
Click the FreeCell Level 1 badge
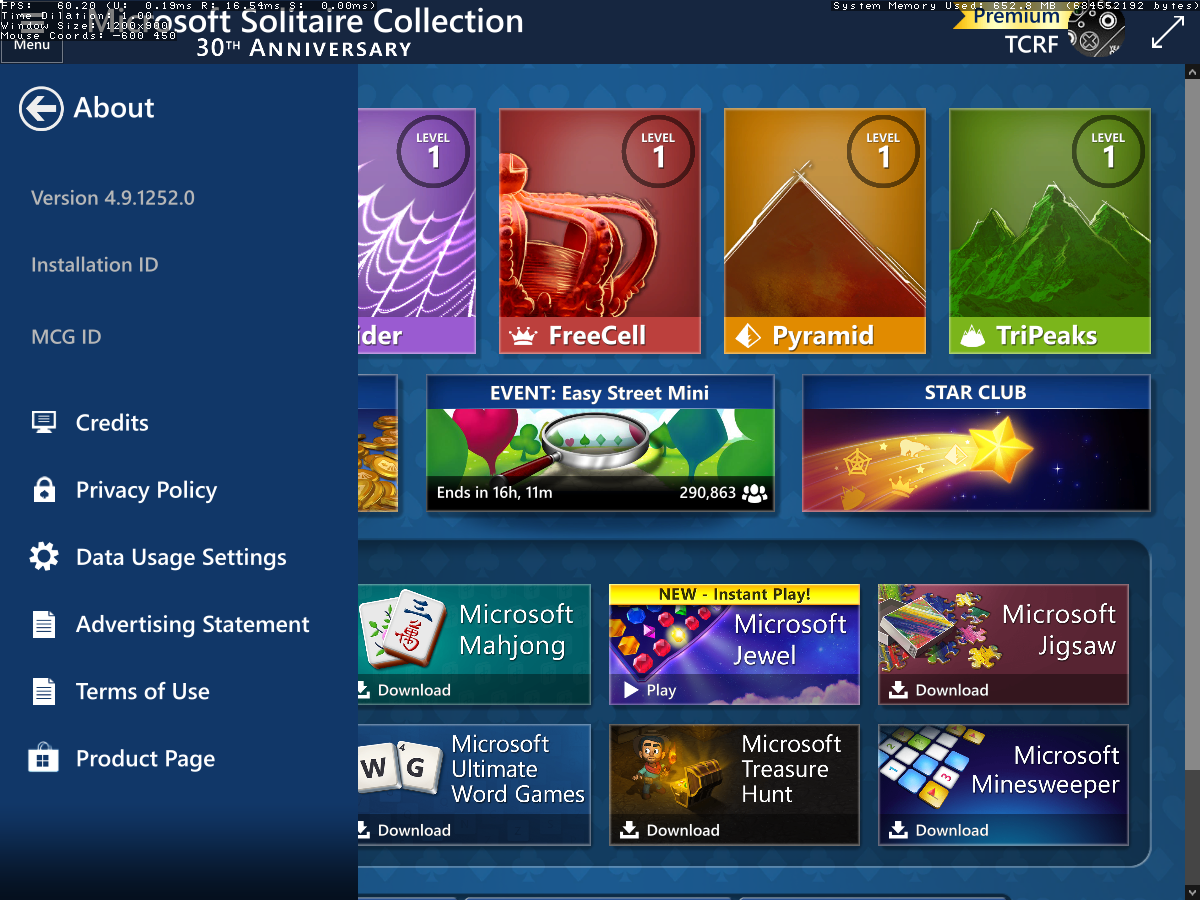(658, 151)
